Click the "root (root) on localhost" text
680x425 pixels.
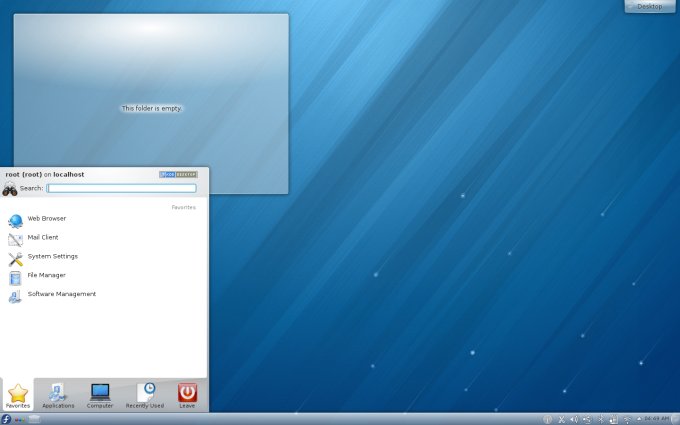tap(45, 174)
